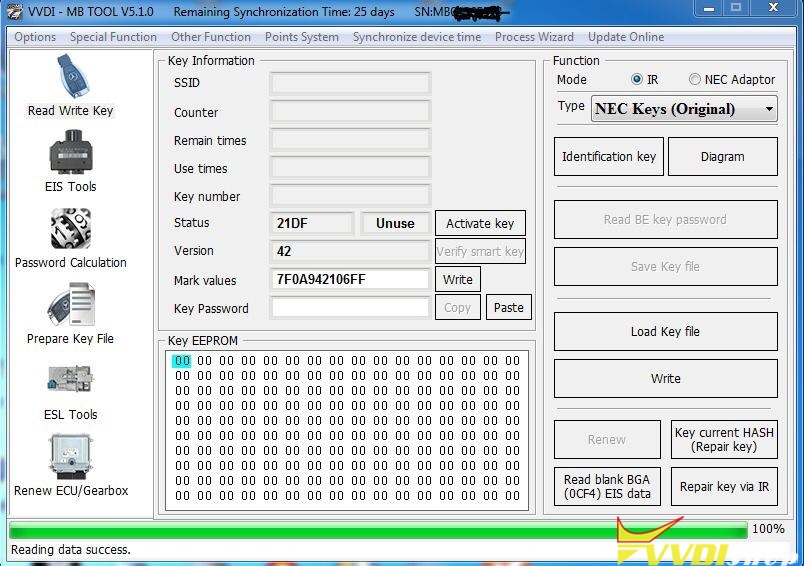Click the Activate key button
The width and height of the screenshot is (804, 566).
point(480,224)
